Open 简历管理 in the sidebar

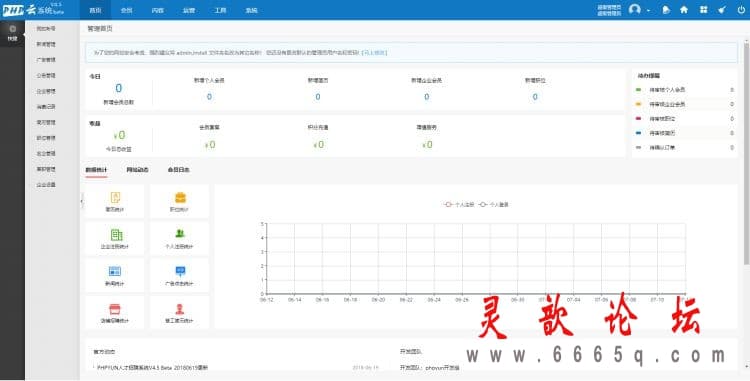tap(46, 122)
